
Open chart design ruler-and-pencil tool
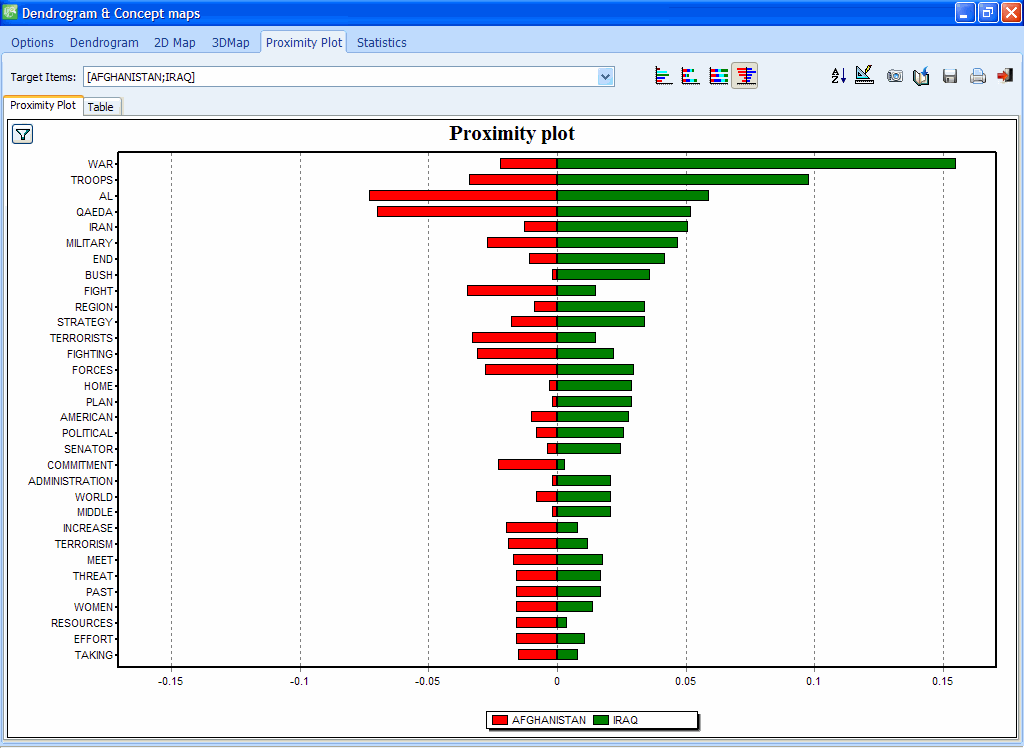pyautogui.click(x=865, y=76)
